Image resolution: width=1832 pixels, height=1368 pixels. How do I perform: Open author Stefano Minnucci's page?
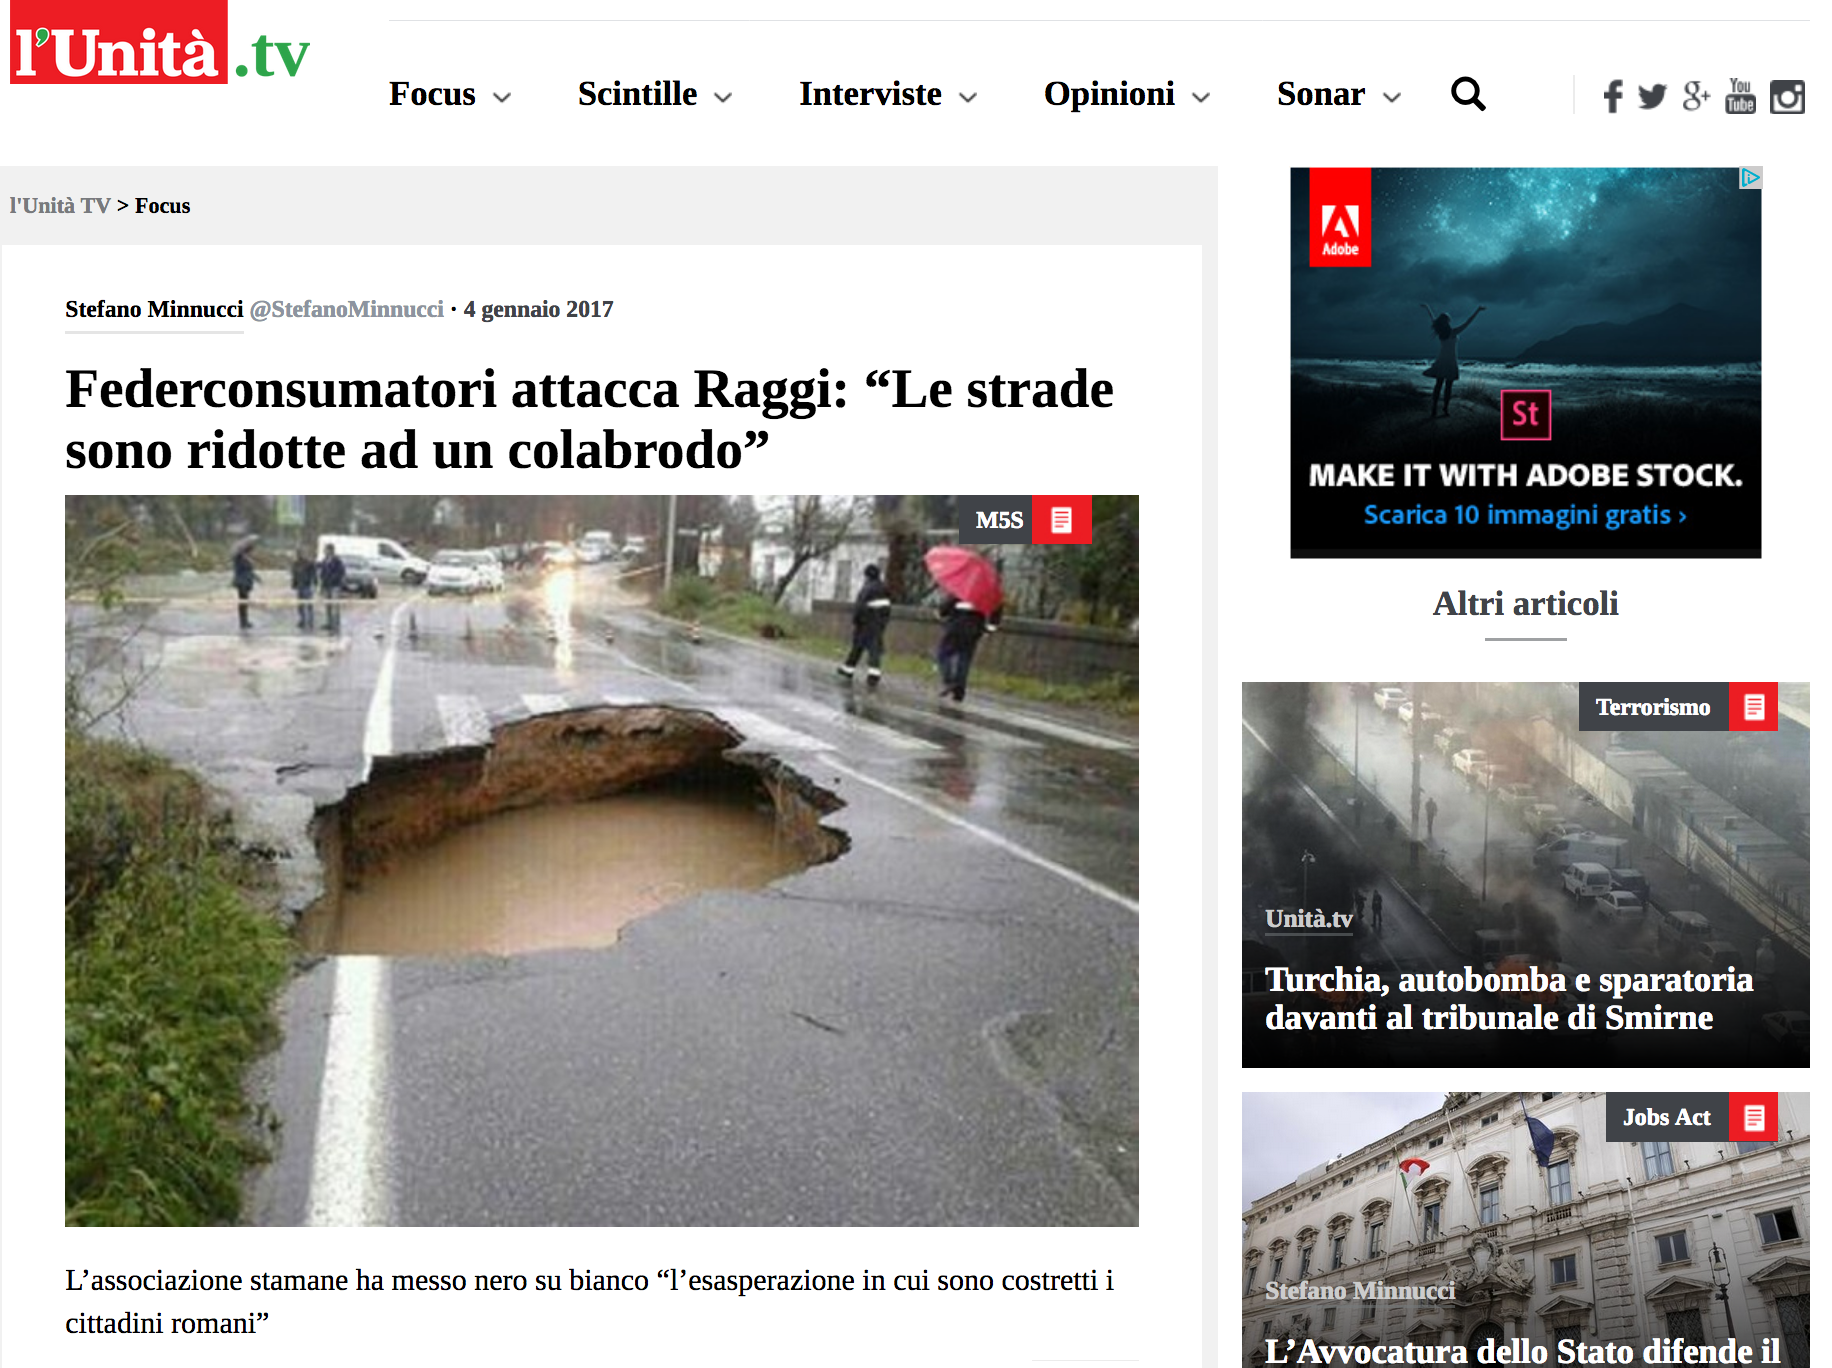pyautogui.click(x=154, y=310)
